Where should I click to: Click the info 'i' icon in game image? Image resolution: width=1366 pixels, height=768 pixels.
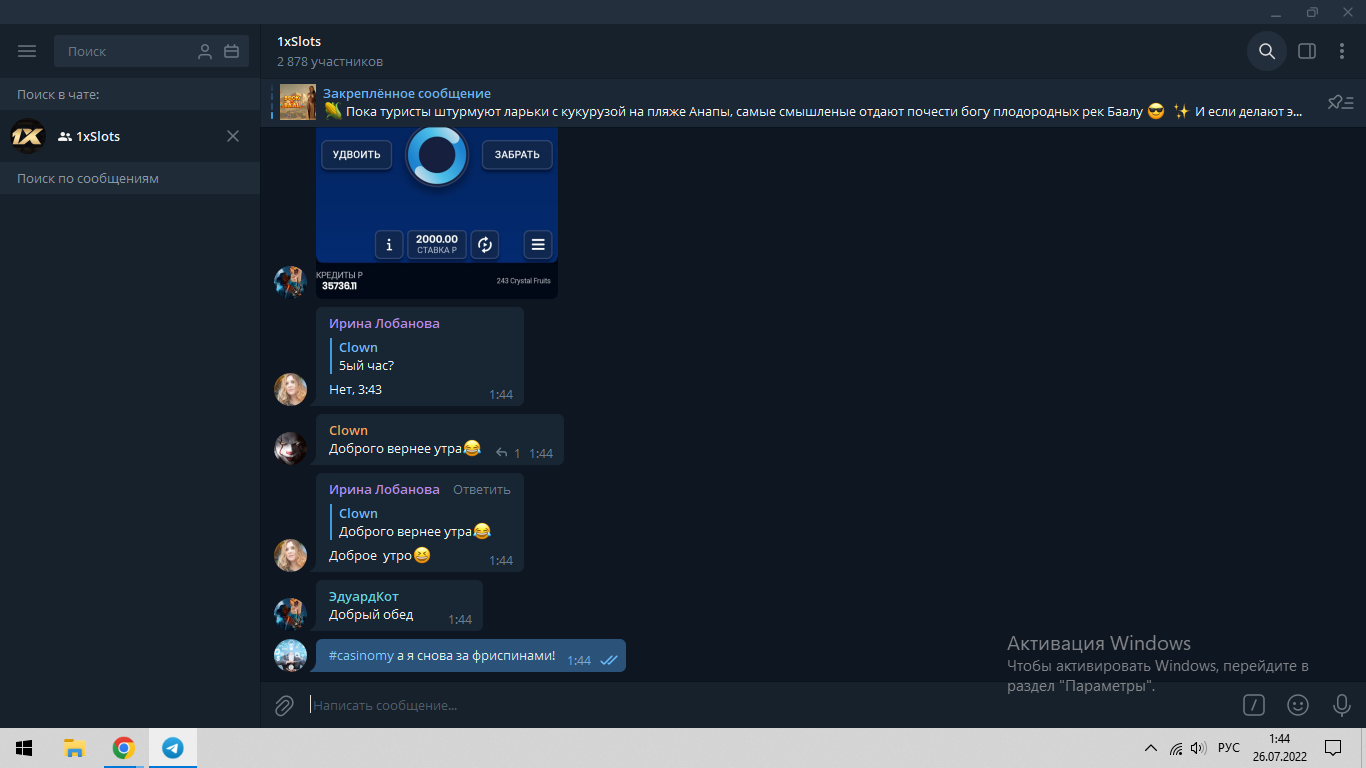pos(389,244)
